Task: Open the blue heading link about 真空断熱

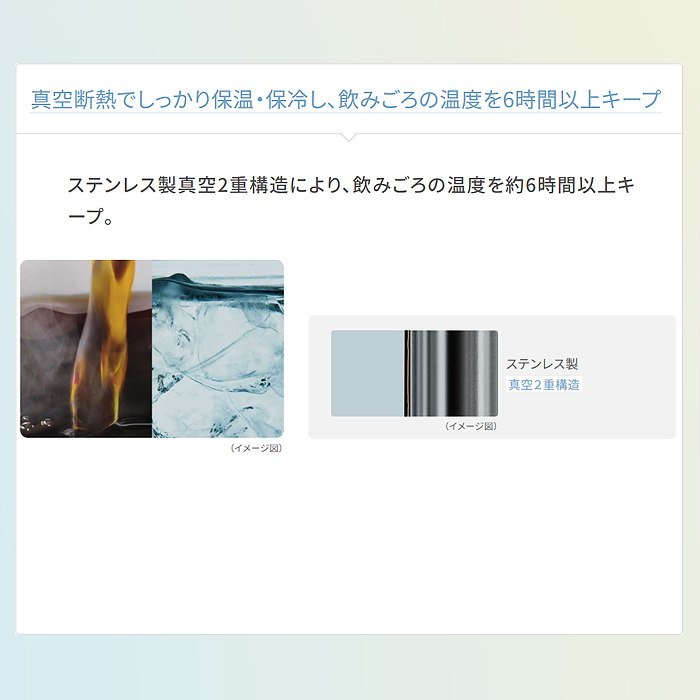Action: click(x=346, y=100)
